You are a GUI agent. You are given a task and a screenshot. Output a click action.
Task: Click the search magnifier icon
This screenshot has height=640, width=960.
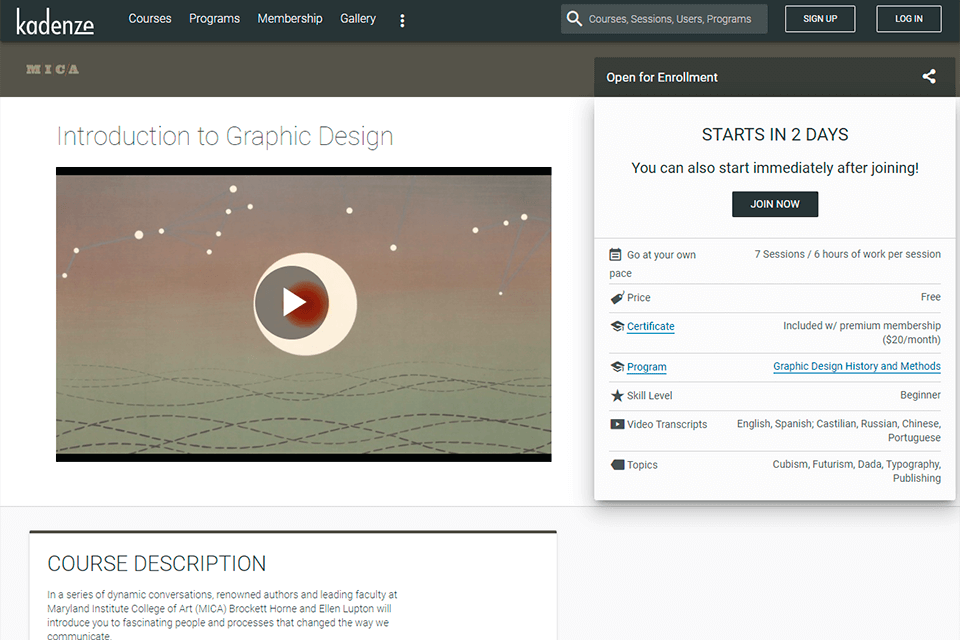[574, 19]
